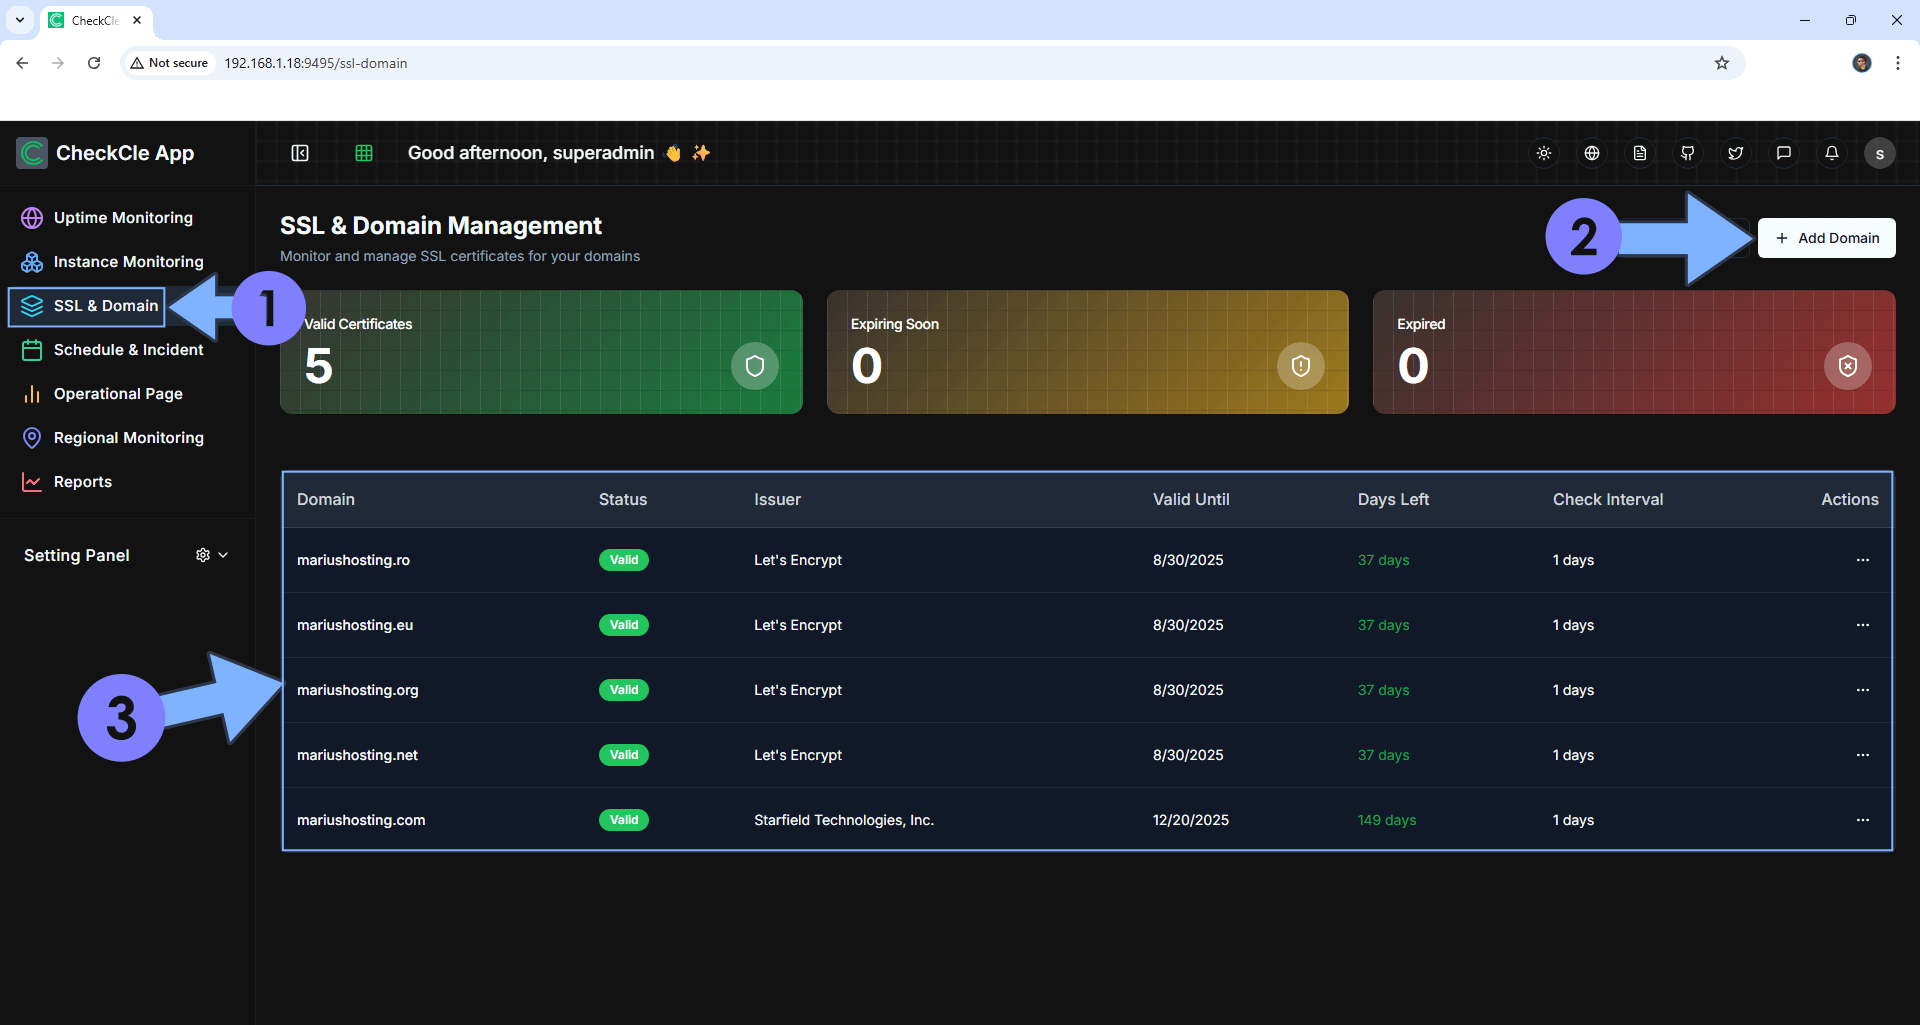Open actions menu for mariushosting.ro
1920x1025 pixels.
(x=1863, y=560)
